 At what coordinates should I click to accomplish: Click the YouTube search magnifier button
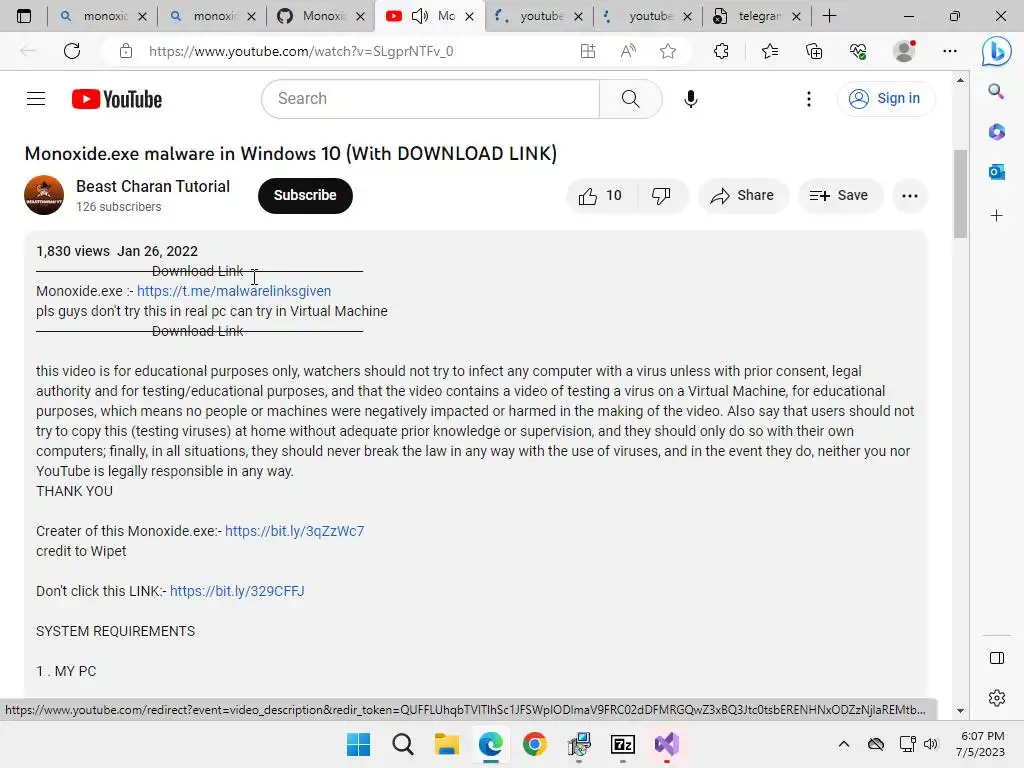click(630, 99)
